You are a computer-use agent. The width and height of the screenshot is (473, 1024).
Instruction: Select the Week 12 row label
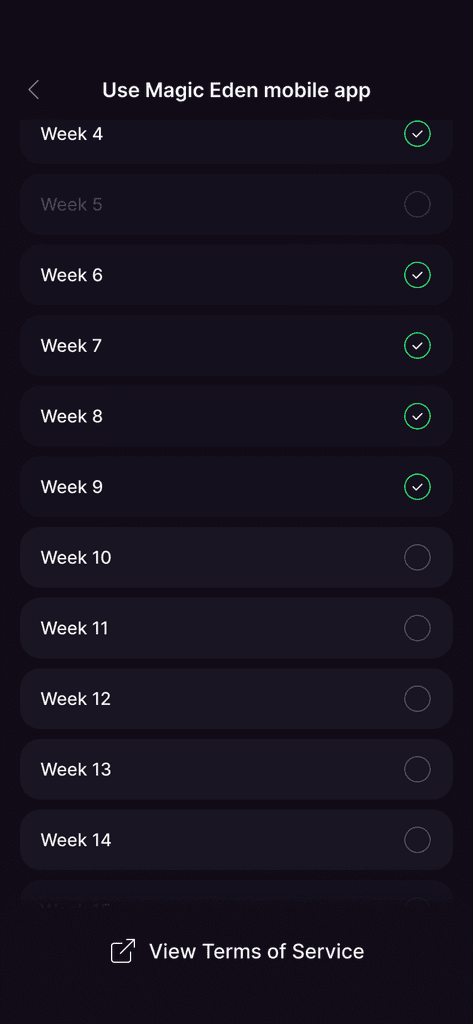76,698
